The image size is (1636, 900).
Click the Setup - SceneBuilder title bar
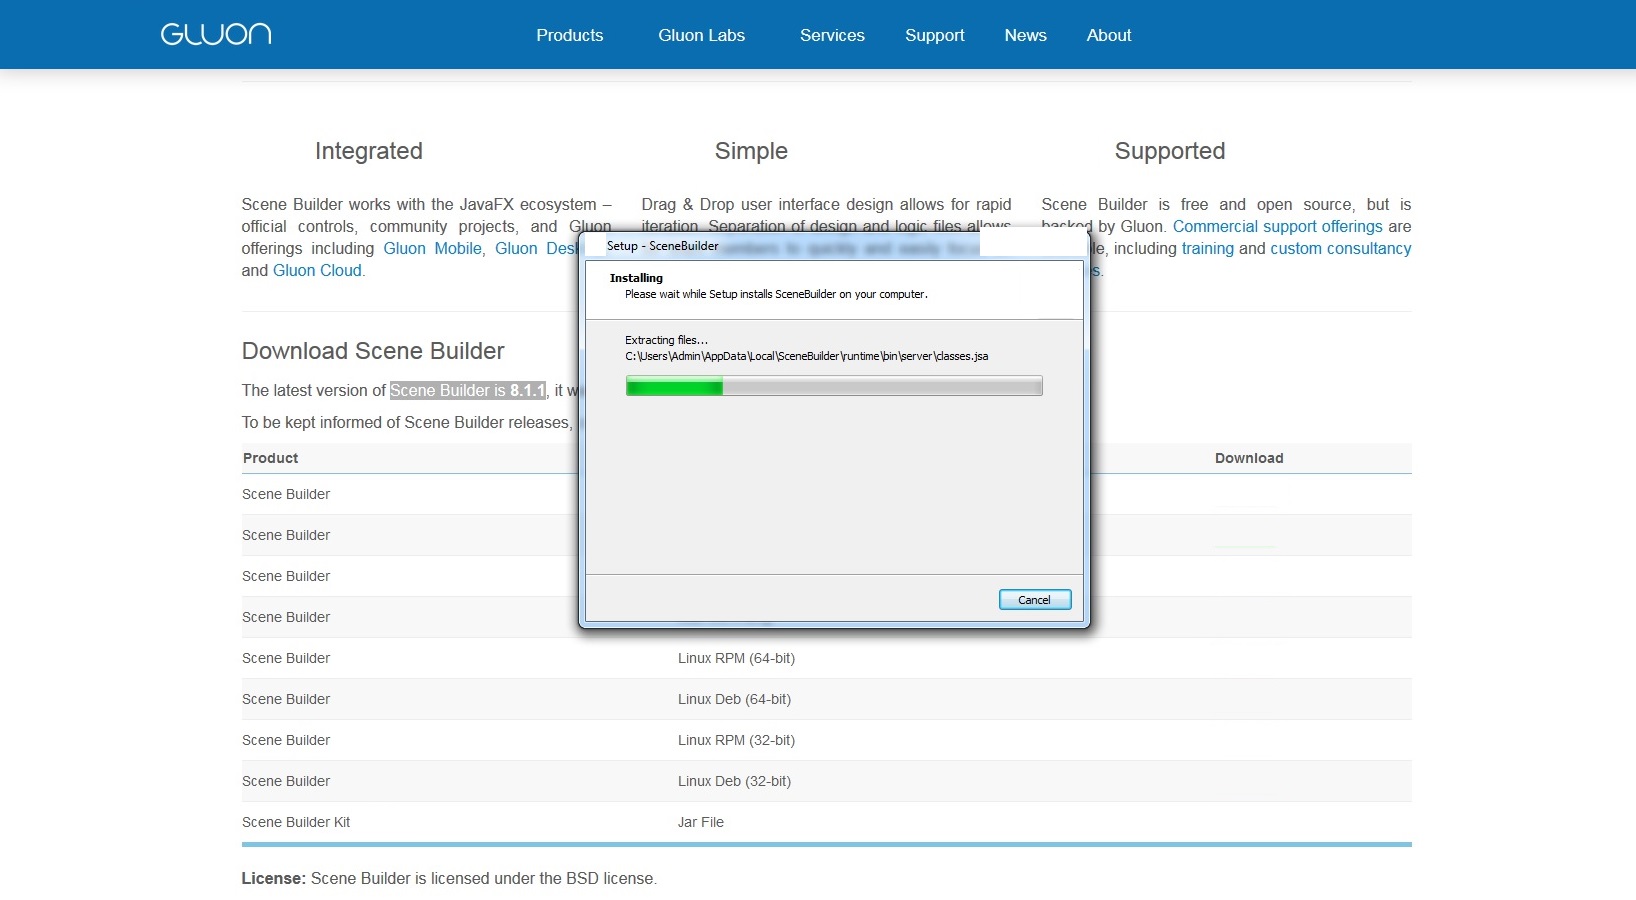pyautogui.click(x=834, y=246)
